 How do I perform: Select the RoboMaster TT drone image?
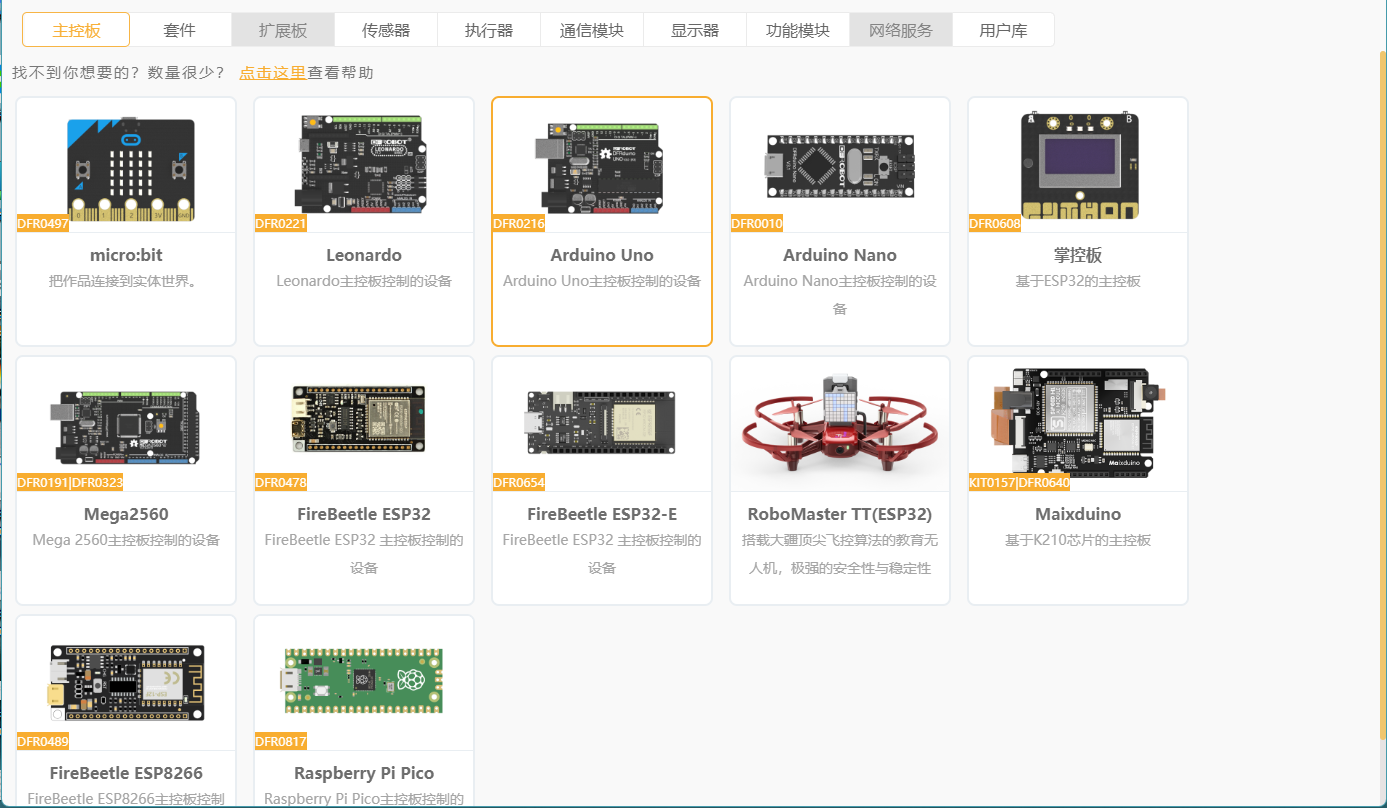tap(840, 424)
